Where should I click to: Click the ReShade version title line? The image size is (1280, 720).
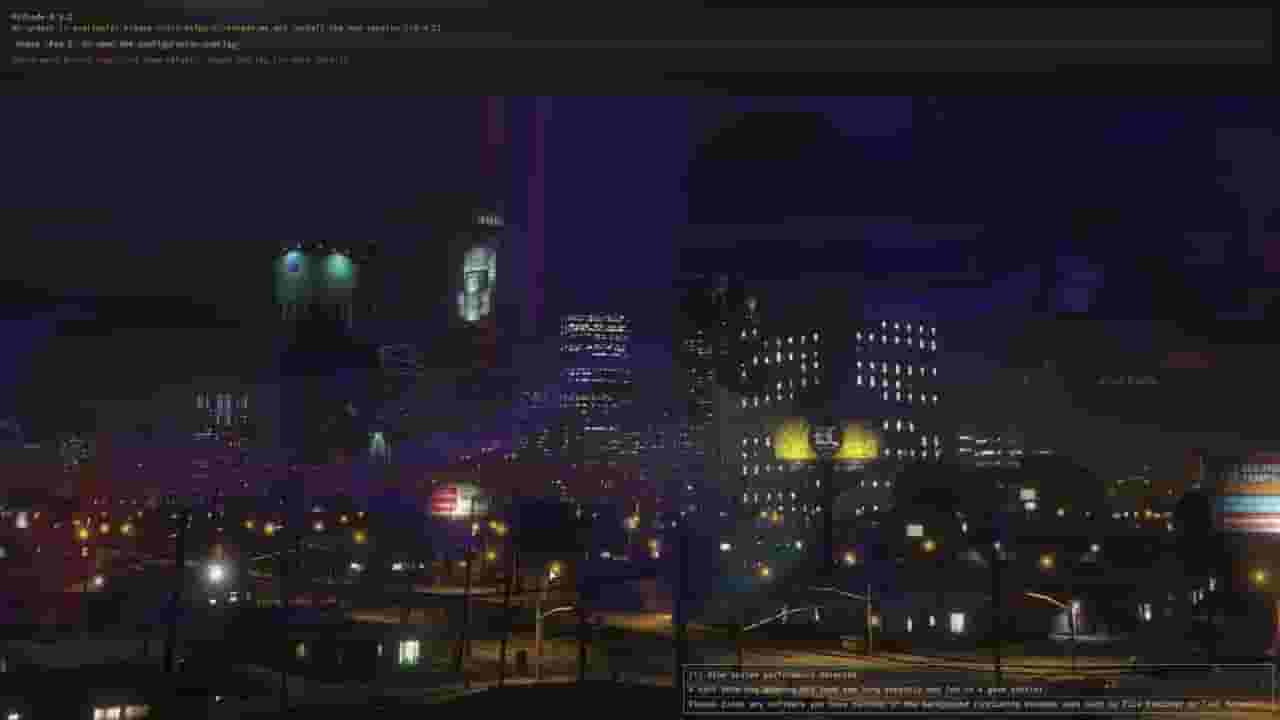(42, 17)
